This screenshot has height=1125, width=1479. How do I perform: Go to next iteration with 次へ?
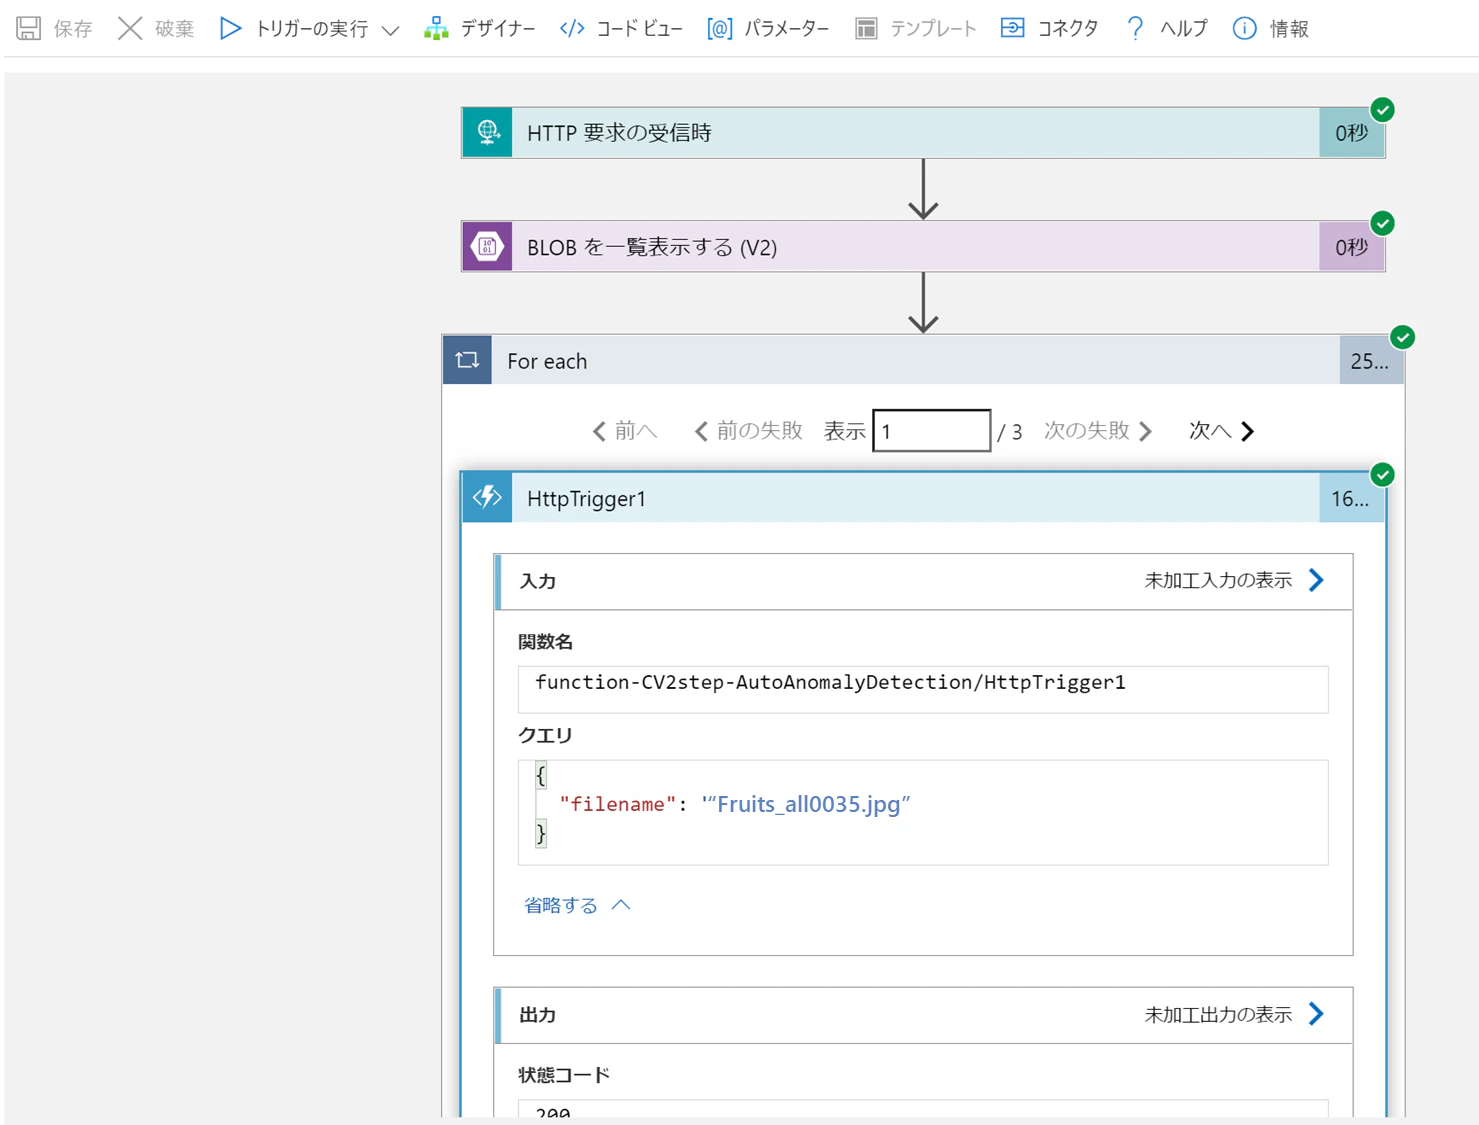(x=1221, y=431)
